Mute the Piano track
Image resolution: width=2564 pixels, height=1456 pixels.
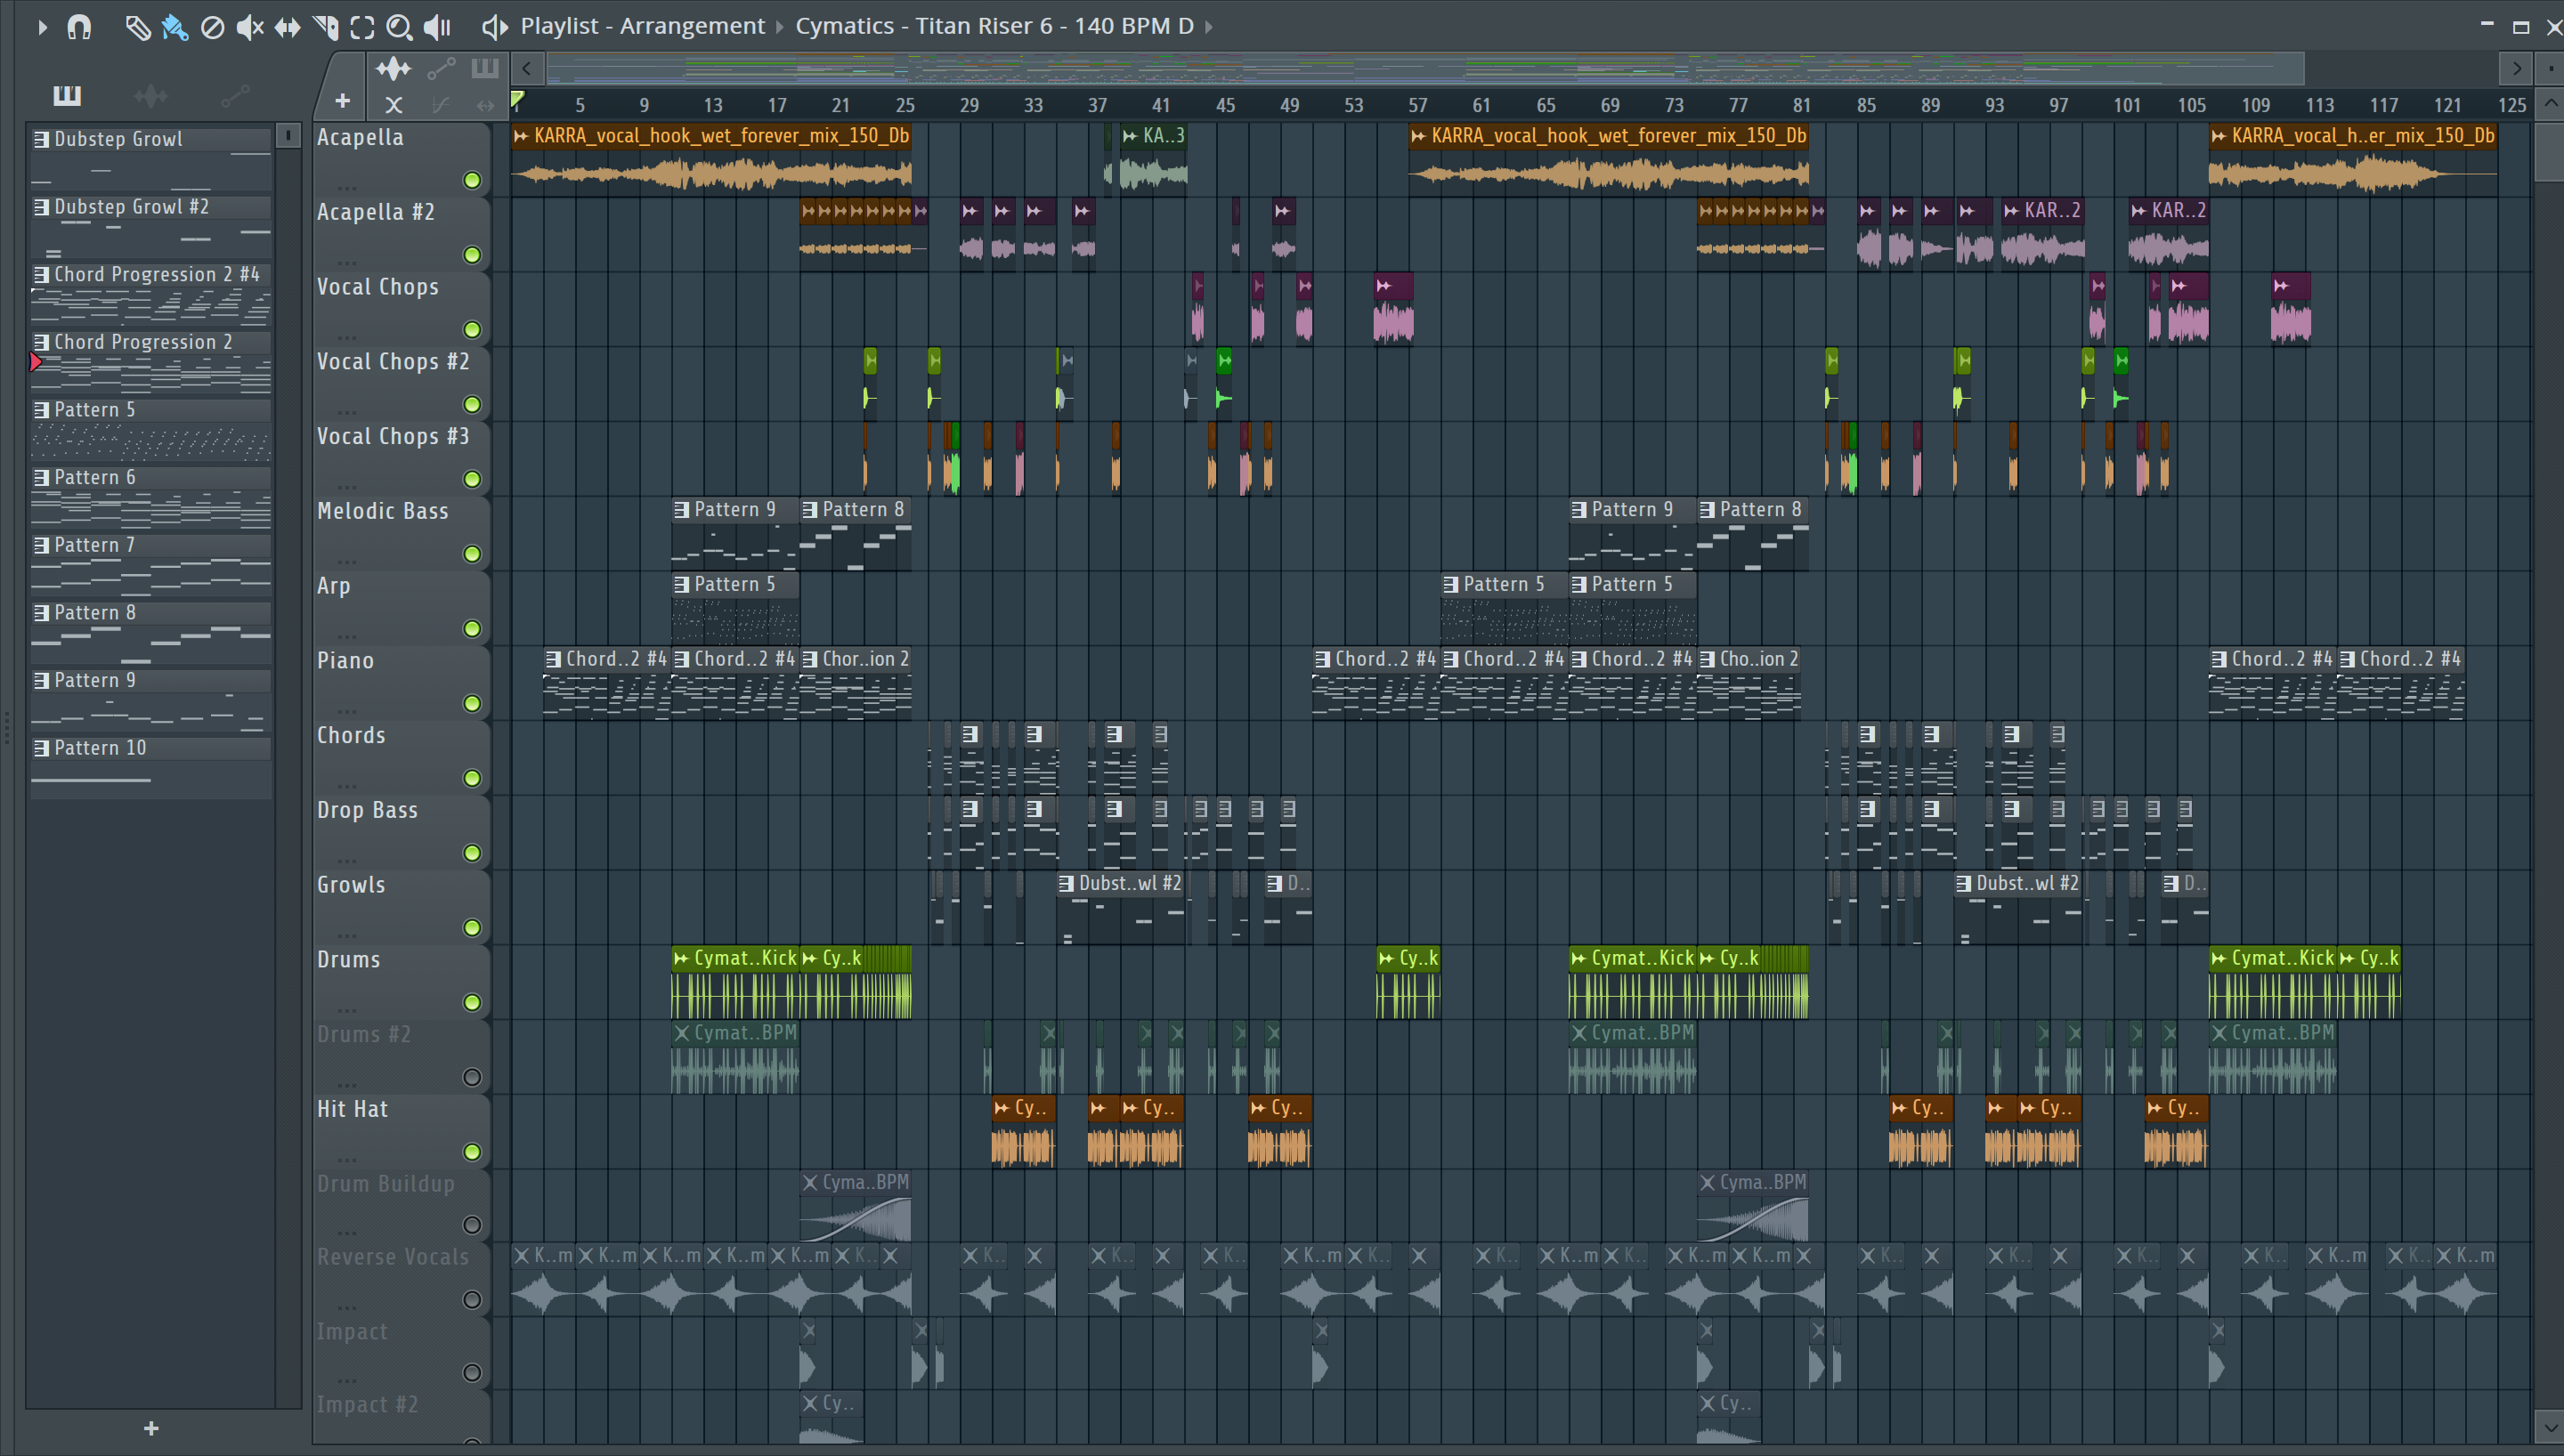click(472, 704)
